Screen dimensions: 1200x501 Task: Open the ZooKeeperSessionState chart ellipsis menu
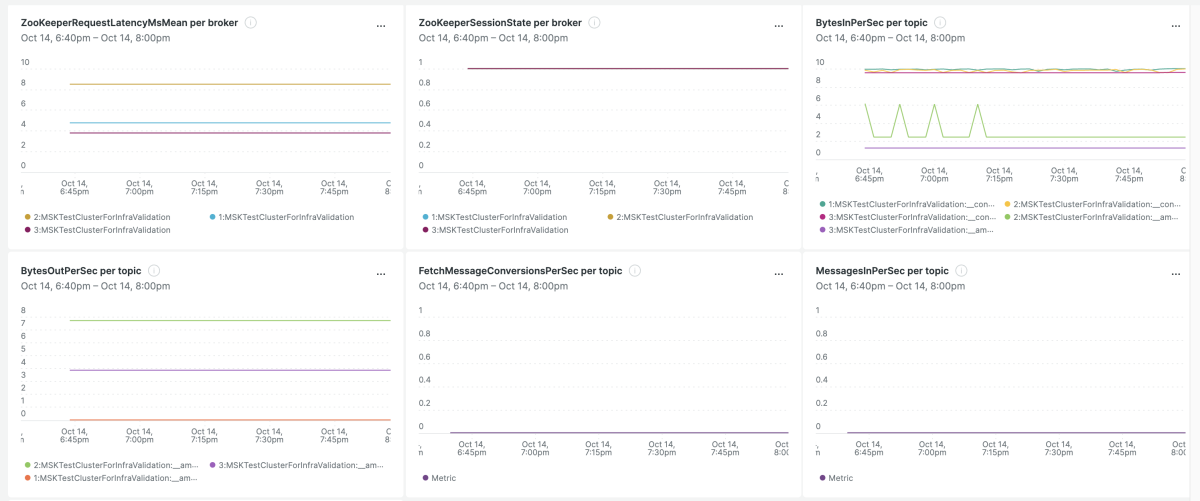click(x=779, y=26)
